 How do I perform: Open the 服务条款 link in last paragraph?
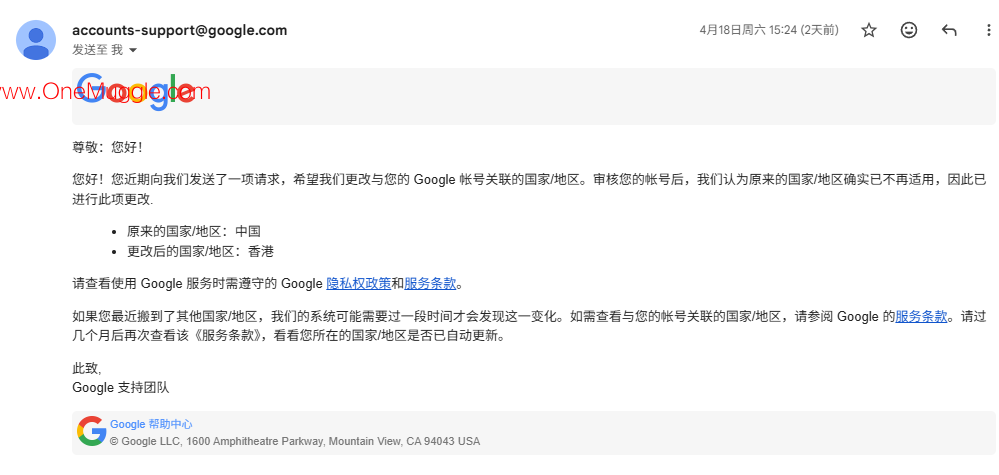(x=921, y=316)
